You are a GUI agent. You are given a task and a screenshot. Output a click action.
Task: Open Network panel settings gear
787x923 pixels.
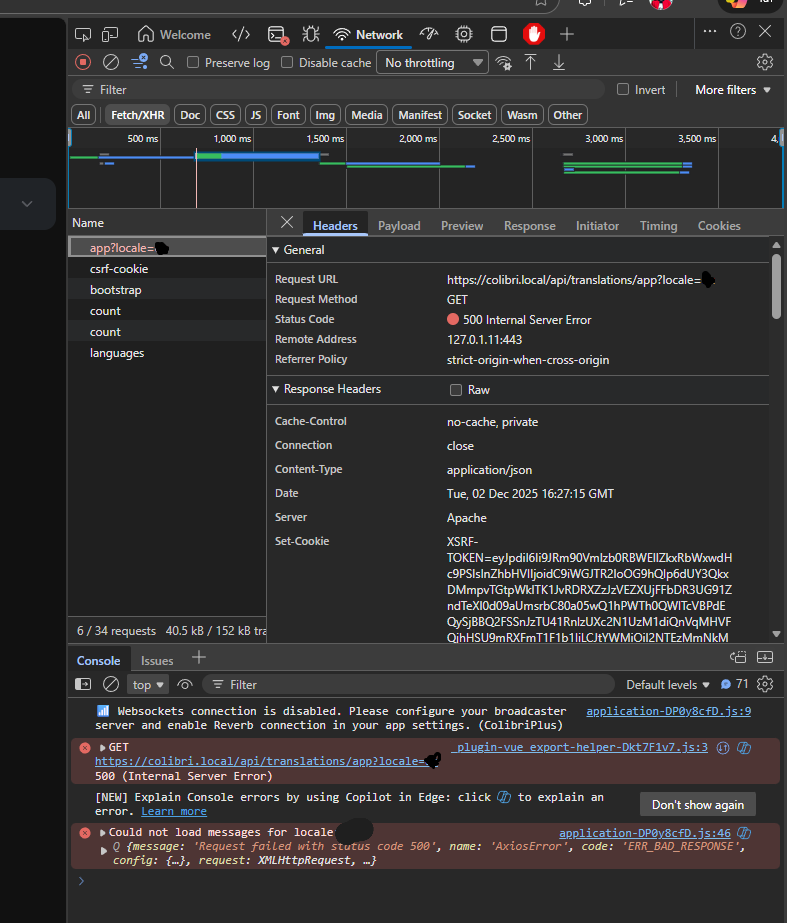[765, 62]
